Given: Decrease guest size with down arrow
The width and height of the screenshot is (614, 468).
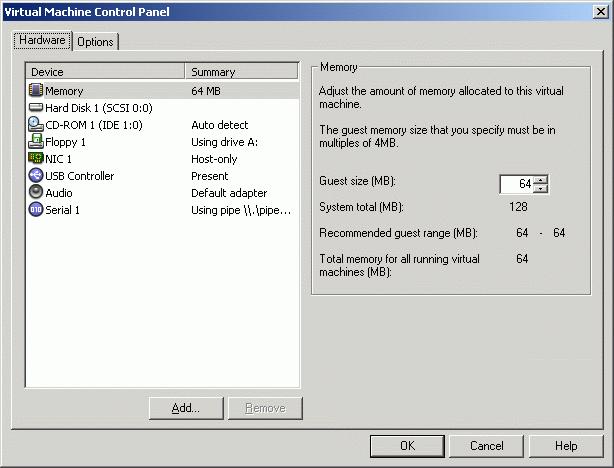Looking at the screenshot, I should tap(541, 188).
